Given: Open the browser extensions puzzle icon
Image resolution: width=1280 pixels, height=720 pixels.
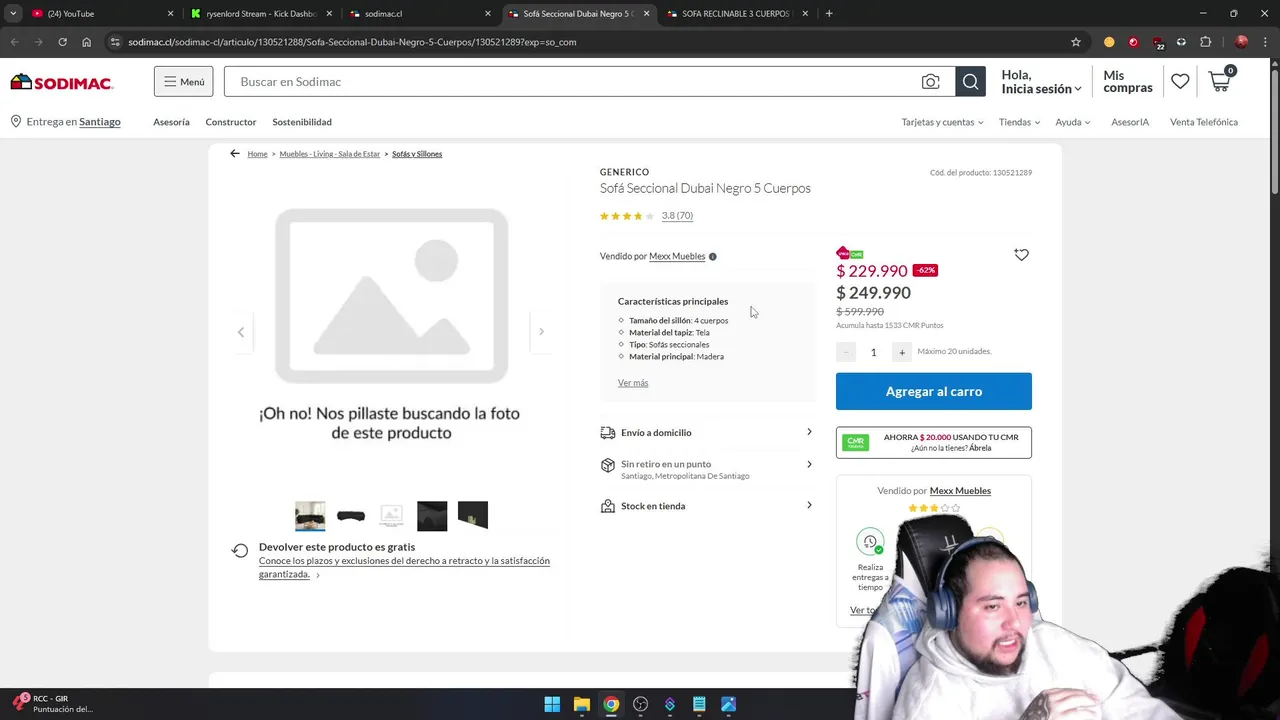Looking at the screenshot, I should [x=1205, y=42].
